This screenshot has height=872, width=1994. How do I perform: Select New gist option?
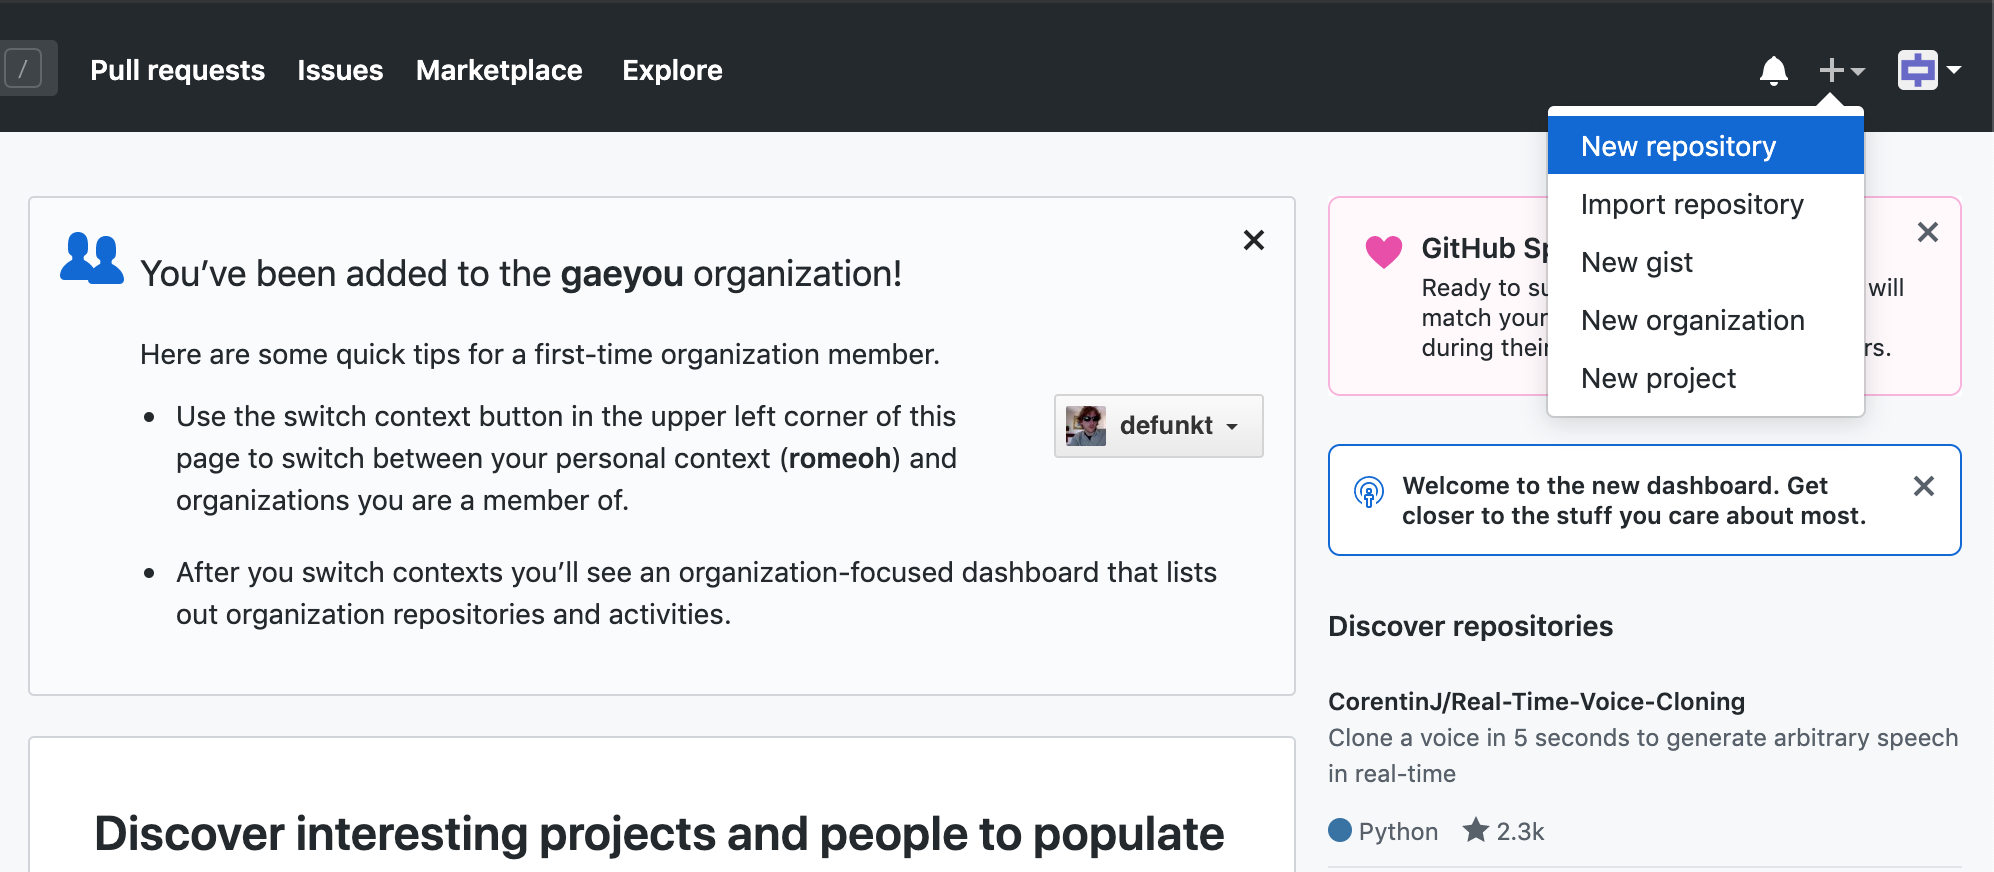click(x=1705, y=262)
